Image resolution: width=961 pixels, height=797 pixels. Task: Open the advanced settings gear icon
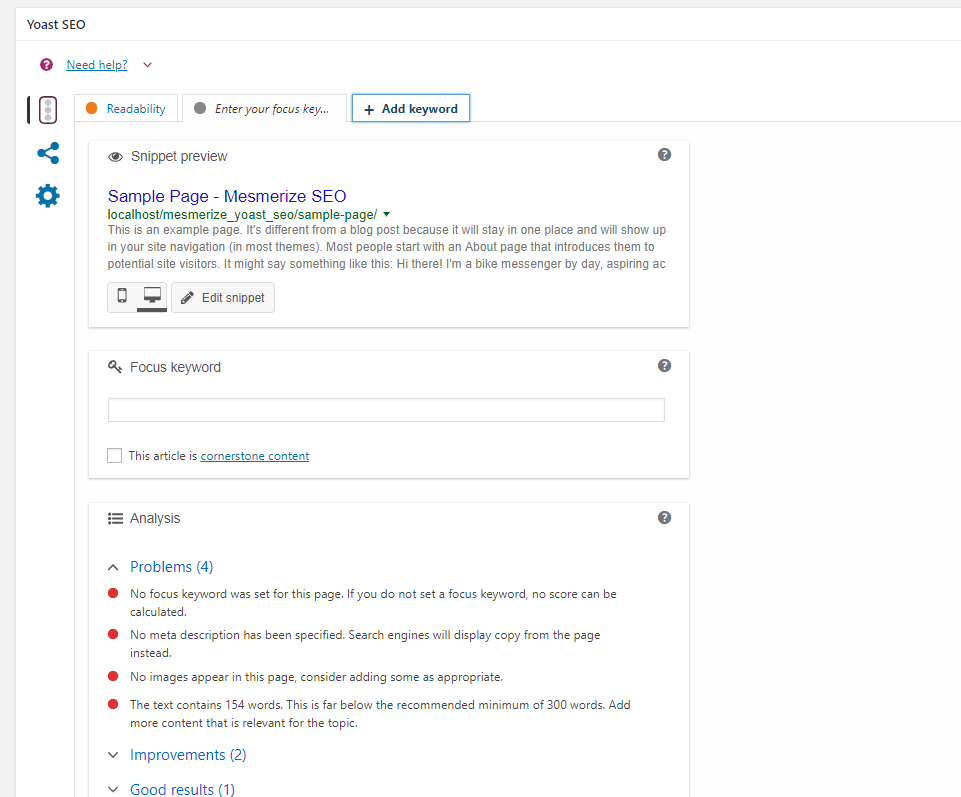point(47,196)
